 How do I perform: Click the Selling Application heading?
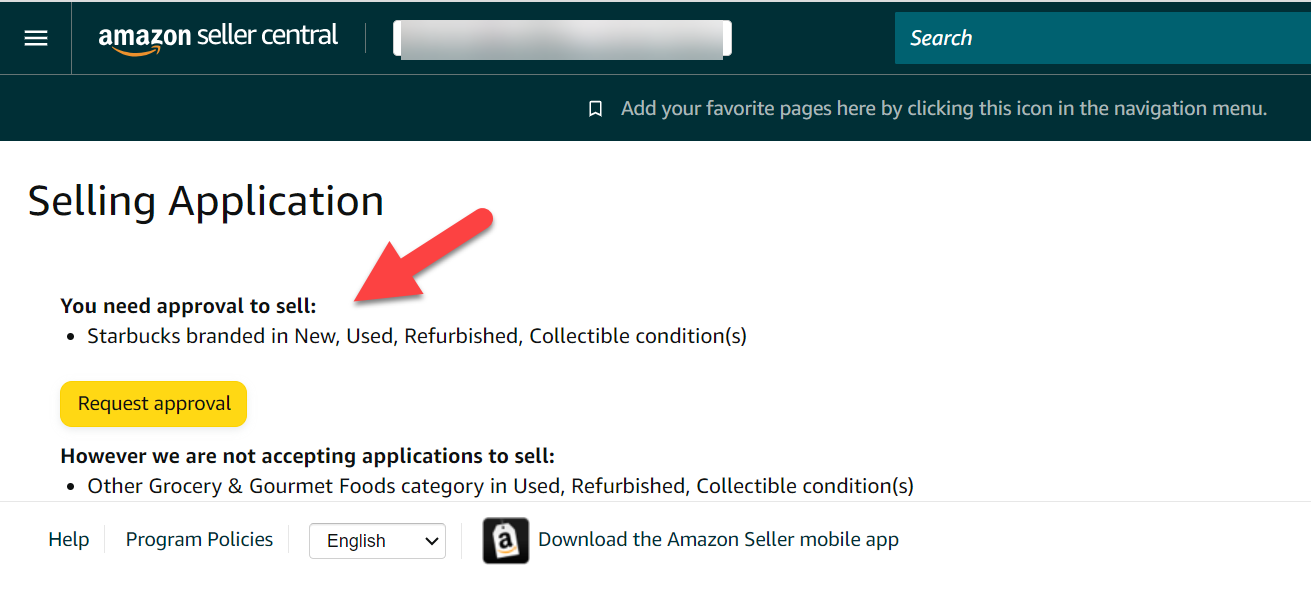206,201
